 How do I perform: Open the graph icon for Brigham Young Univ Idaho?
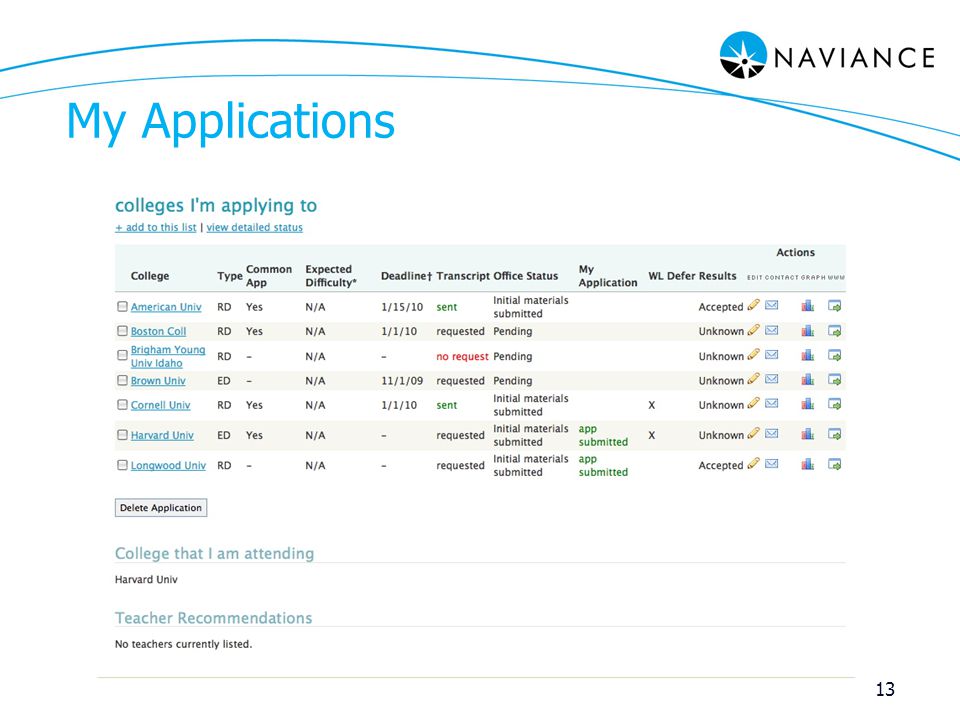[808, 354]
